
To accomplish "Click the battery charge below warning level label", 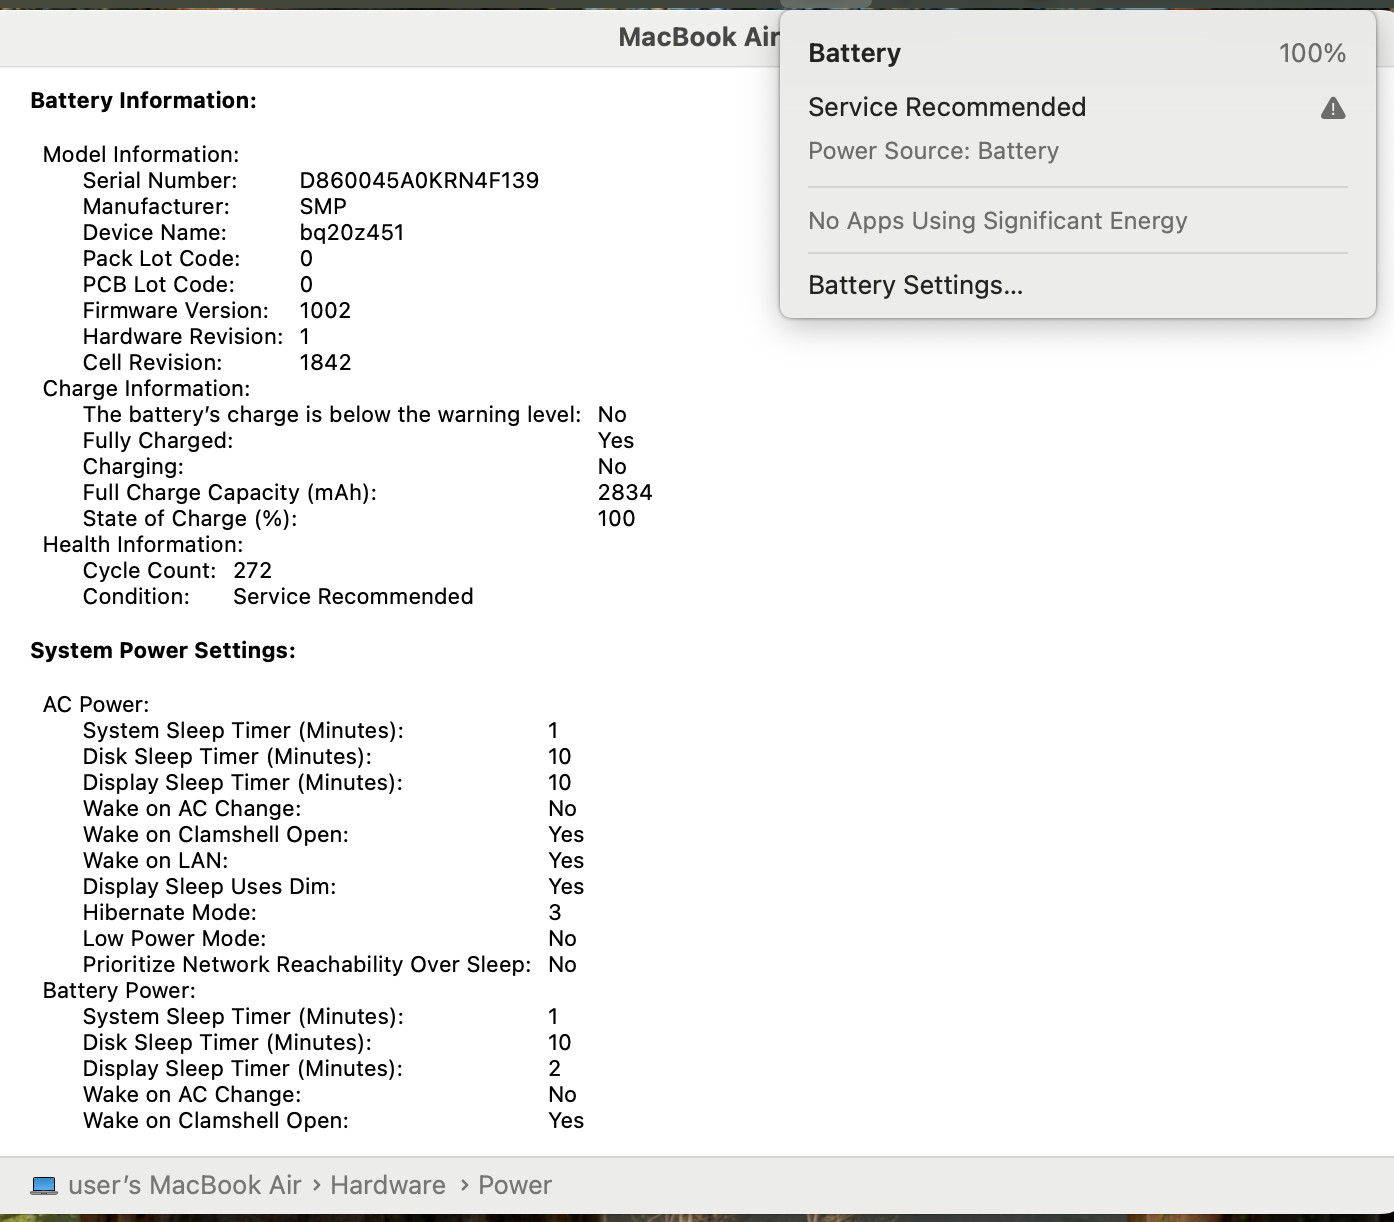I will [x=332, y=415].
